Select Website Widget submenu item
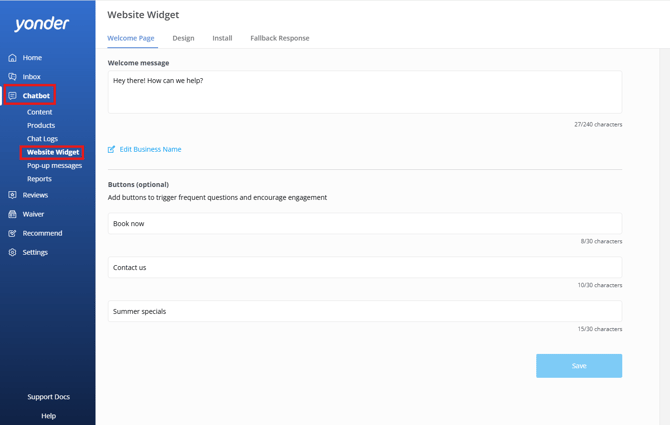 click(x=53, y=152)
